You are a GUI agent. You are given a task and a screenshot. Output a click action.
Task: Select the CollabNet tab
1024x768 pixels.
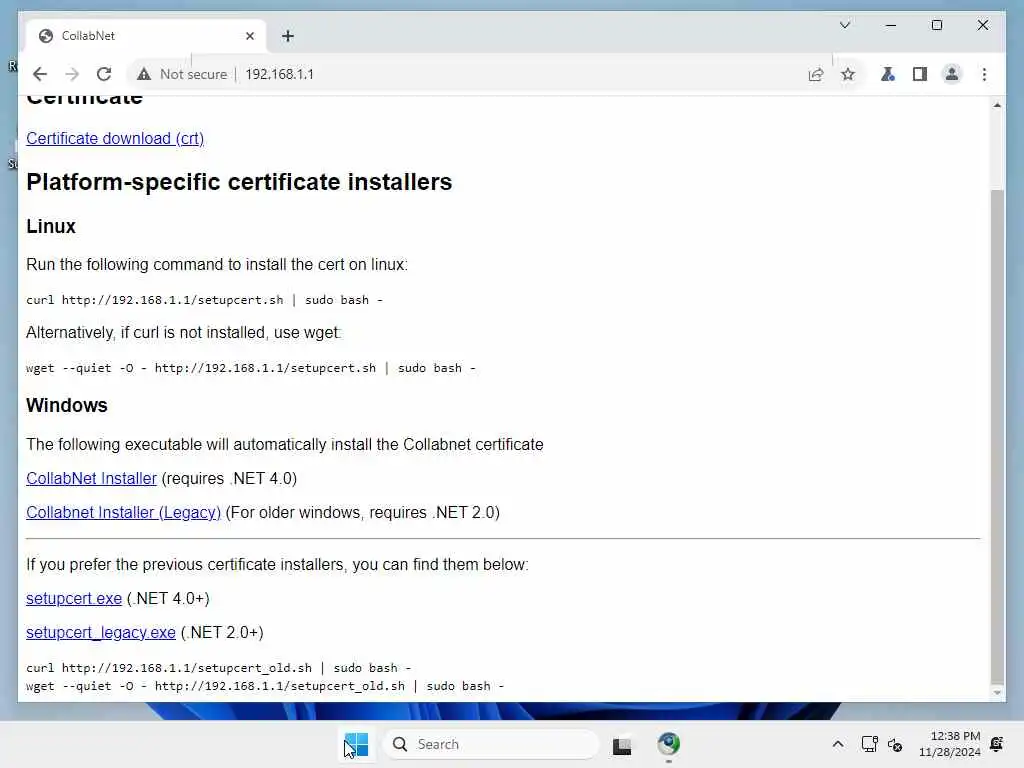(145, 37)
